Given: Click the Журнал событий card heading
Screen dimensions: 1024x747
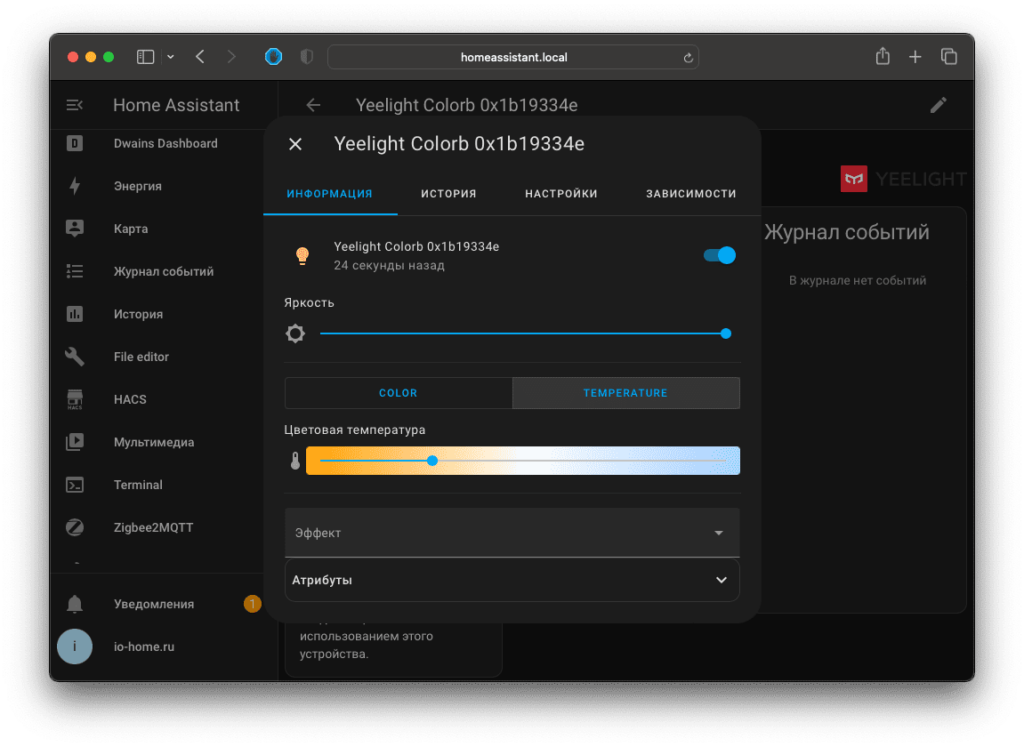Looking at the screenshot, I should (x=846, y=232).
